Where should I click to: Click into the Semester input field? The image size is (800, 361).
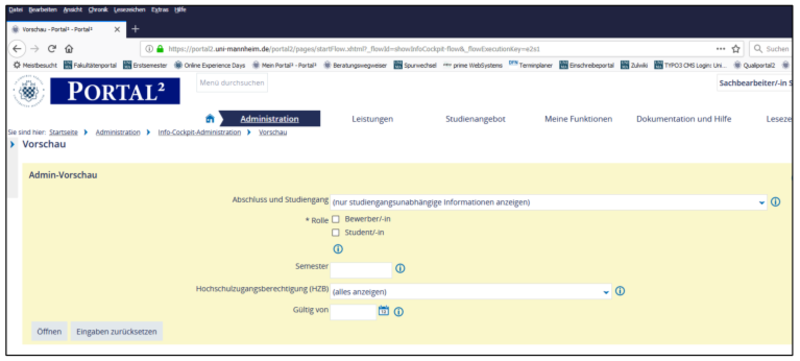[x=361, y=270]
